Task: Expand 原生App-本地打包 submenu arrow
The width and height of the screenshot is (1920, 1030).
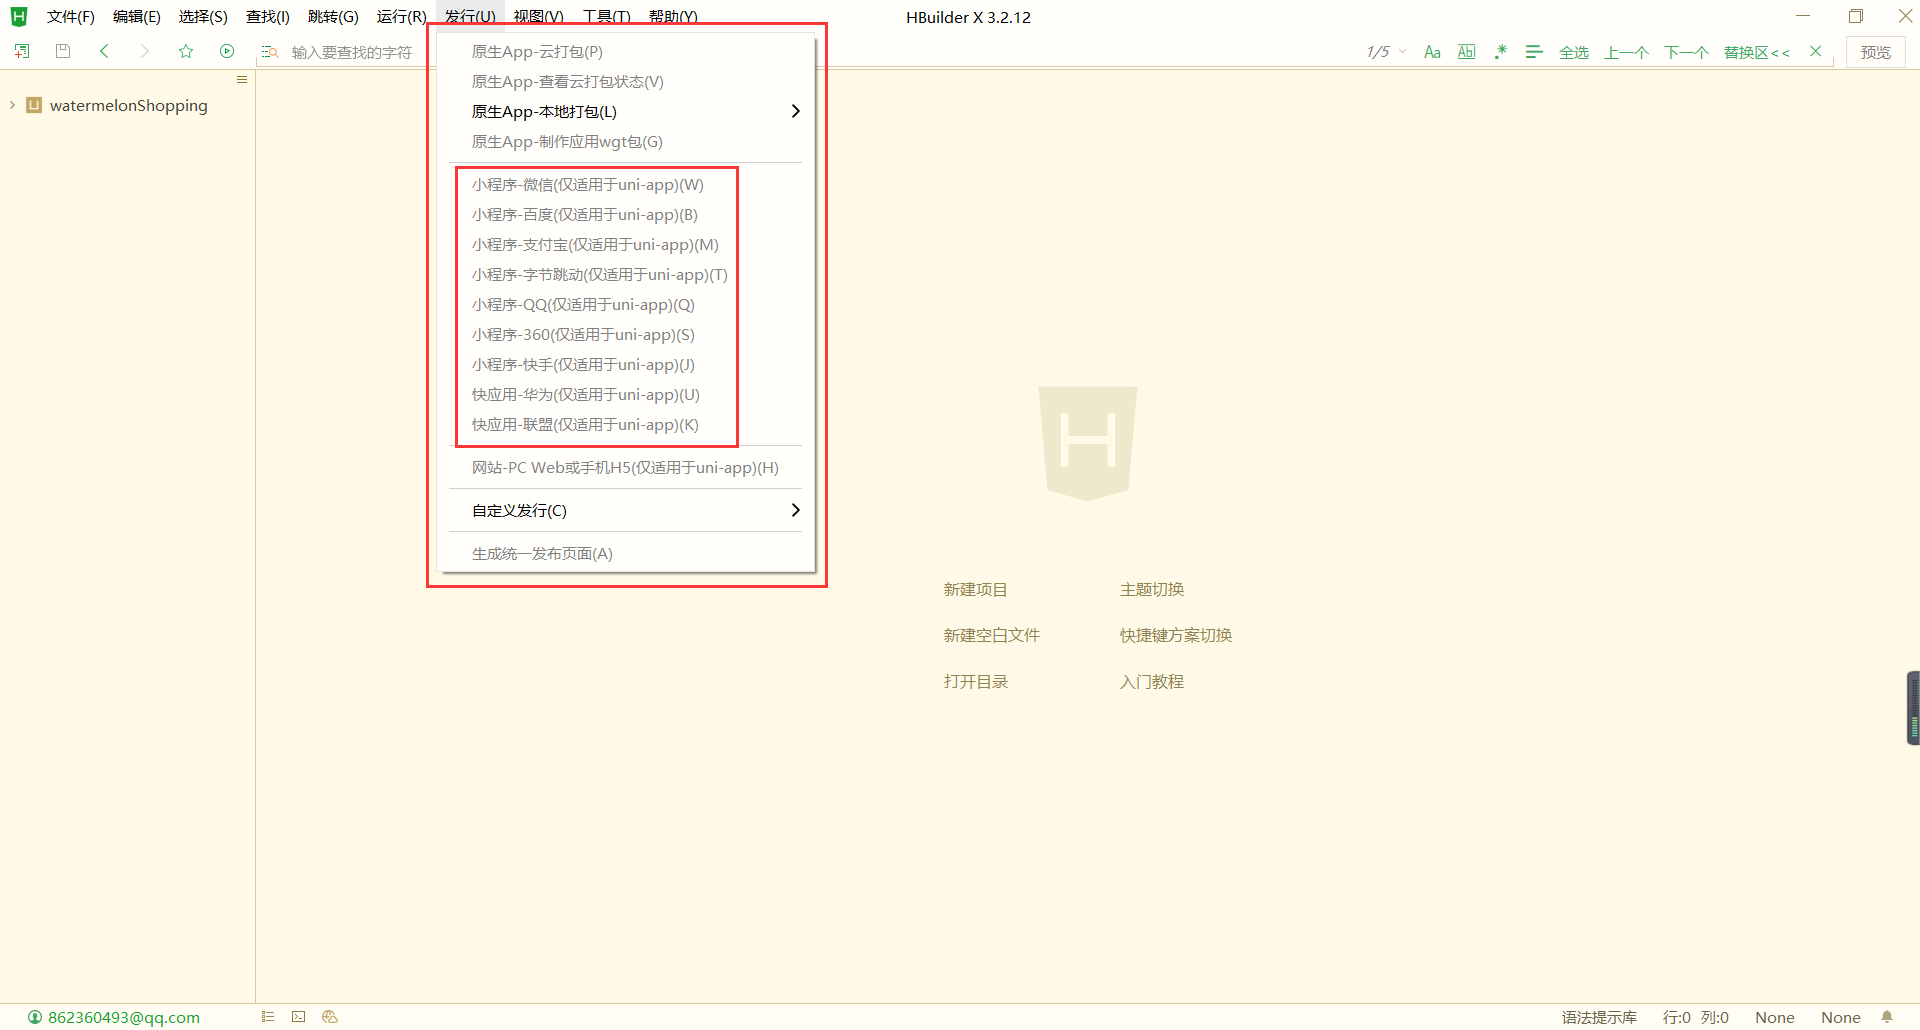Action: [795, 111]
